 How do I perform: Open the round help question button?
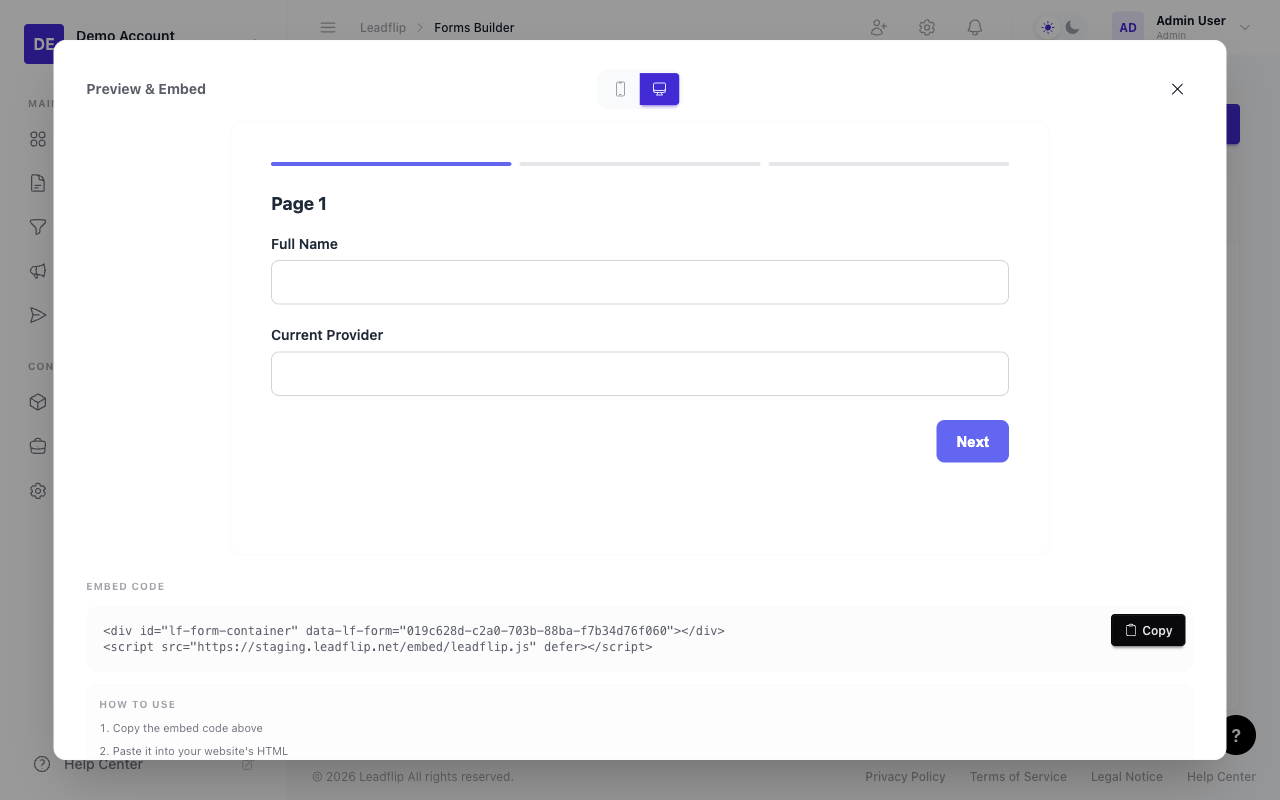(x=1236, y=736)
